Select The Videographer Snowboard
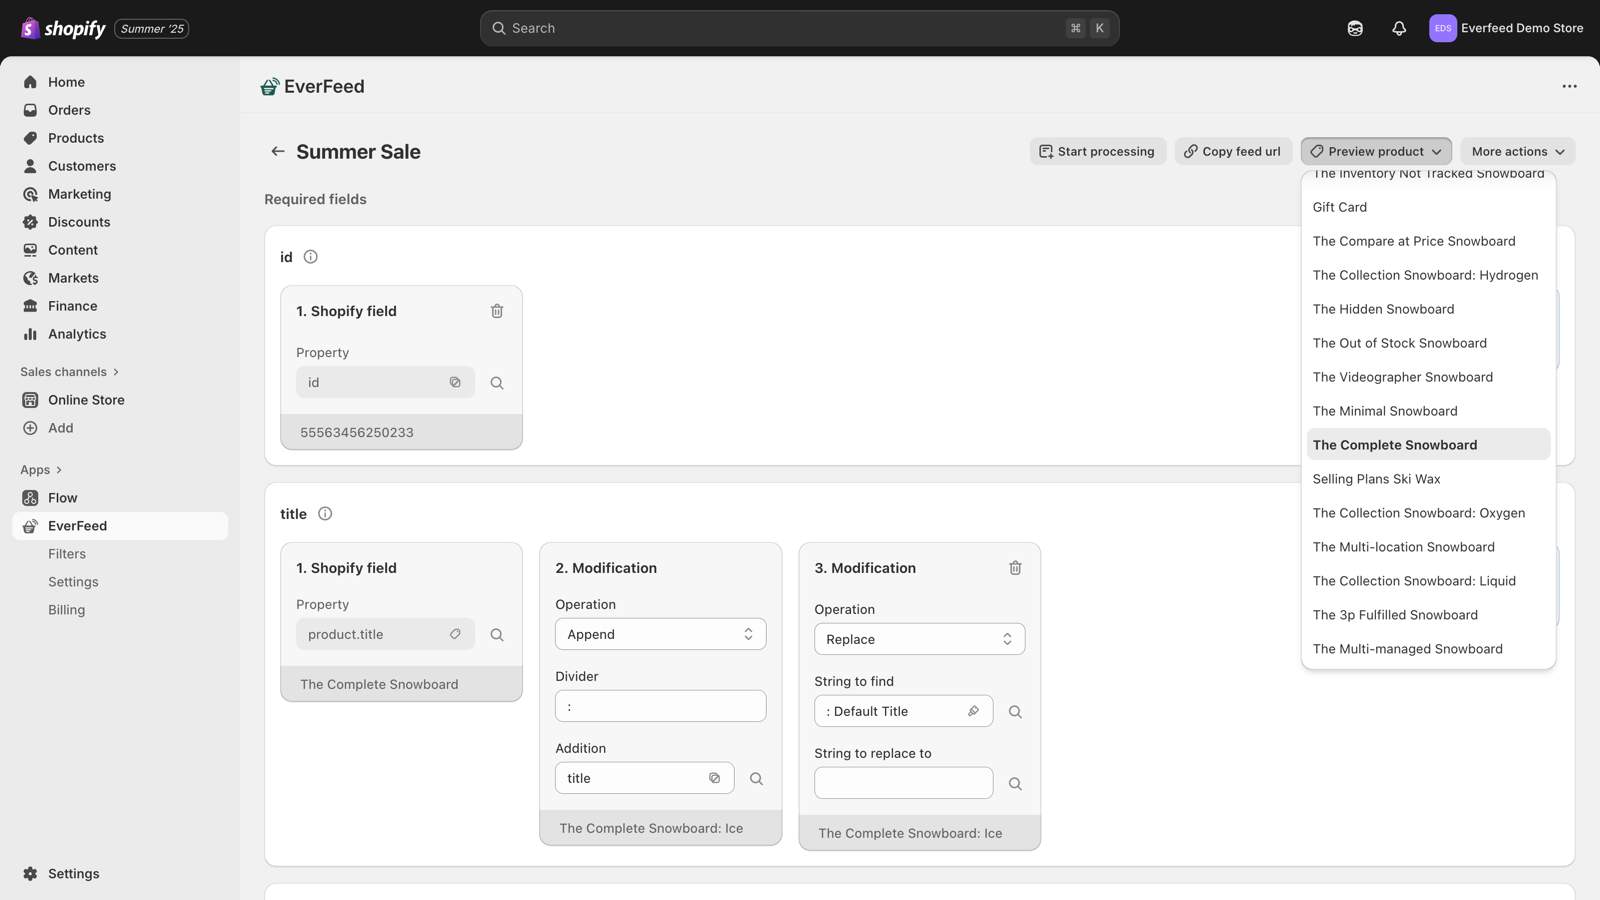 click(1428, 377)
